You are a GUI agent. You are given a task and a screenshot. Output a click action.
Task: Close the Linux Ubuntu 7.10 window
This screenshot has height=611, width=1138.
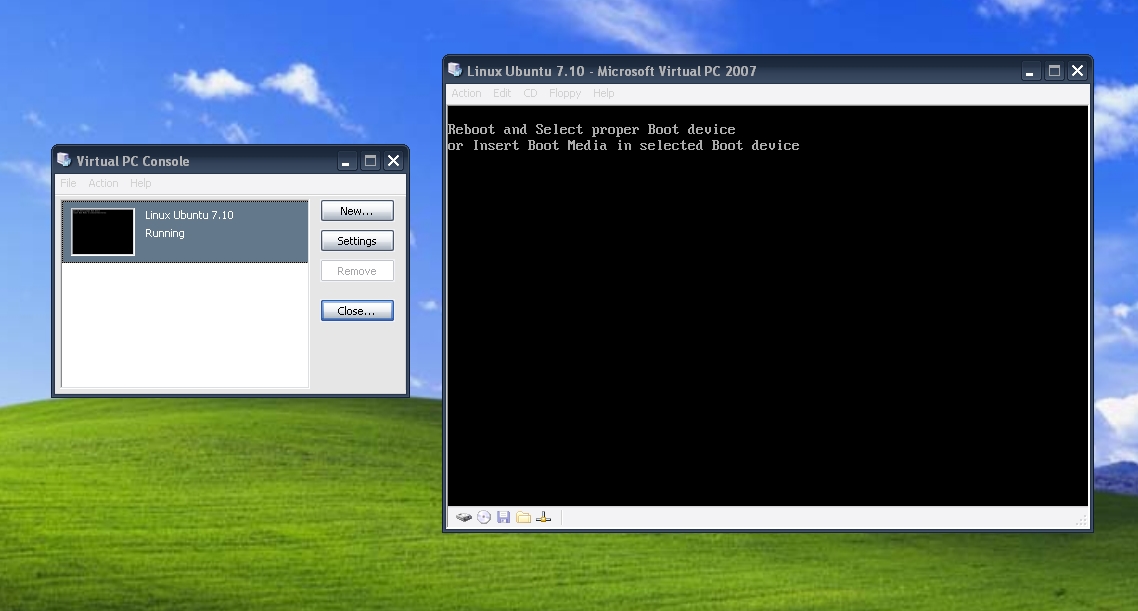tap(1078, 71)
